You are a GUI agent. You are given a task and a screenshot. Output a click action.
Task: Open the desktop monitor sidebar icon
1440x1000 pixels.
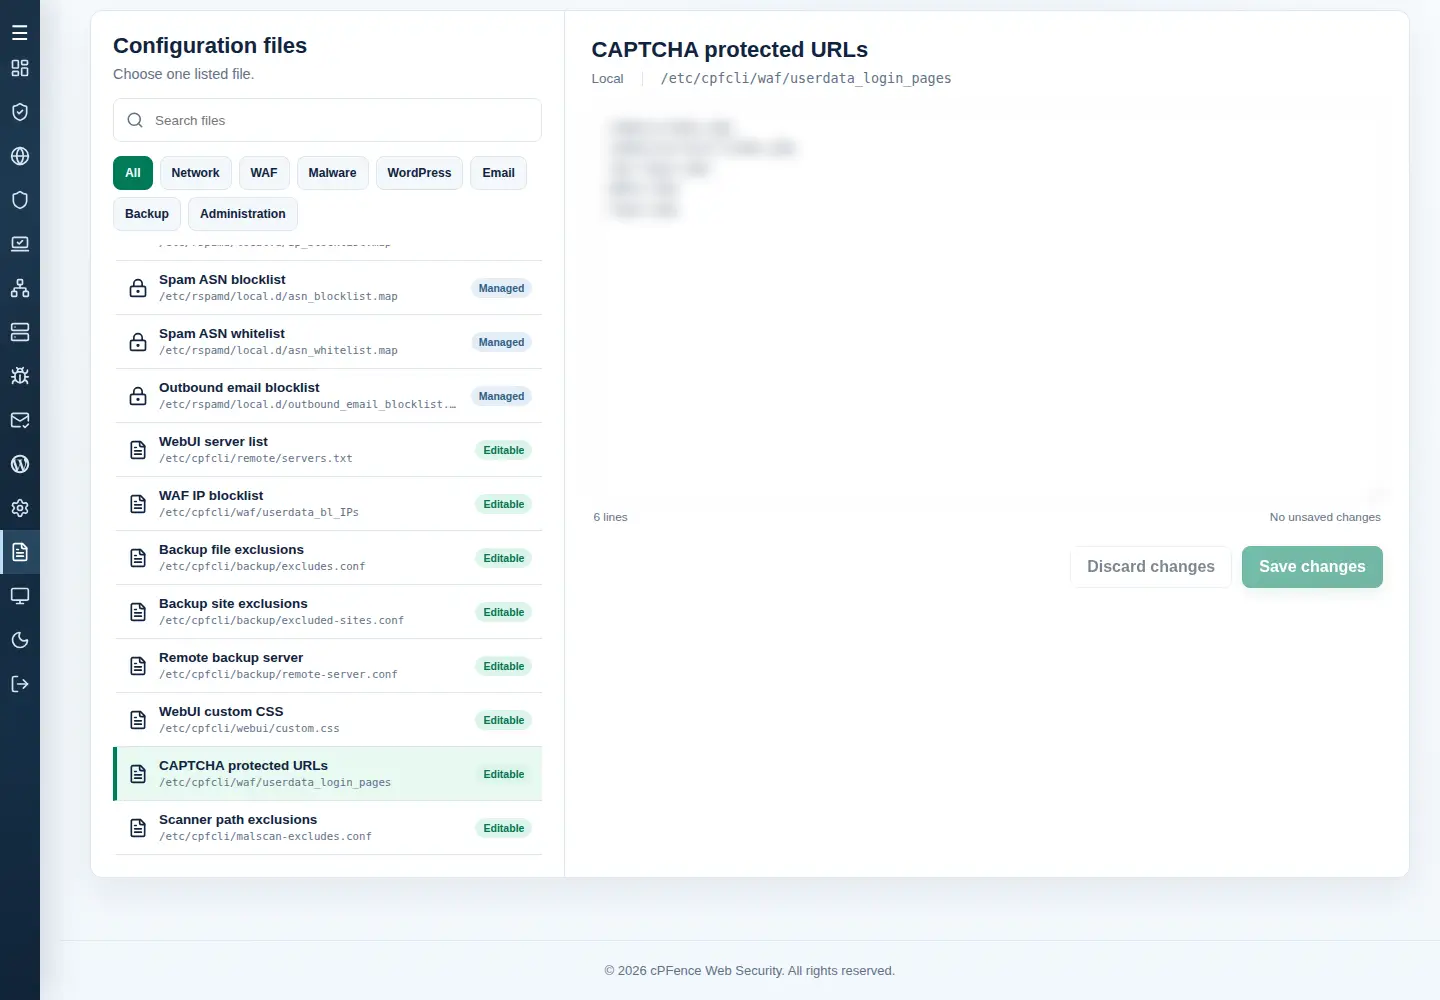(20, 596)
